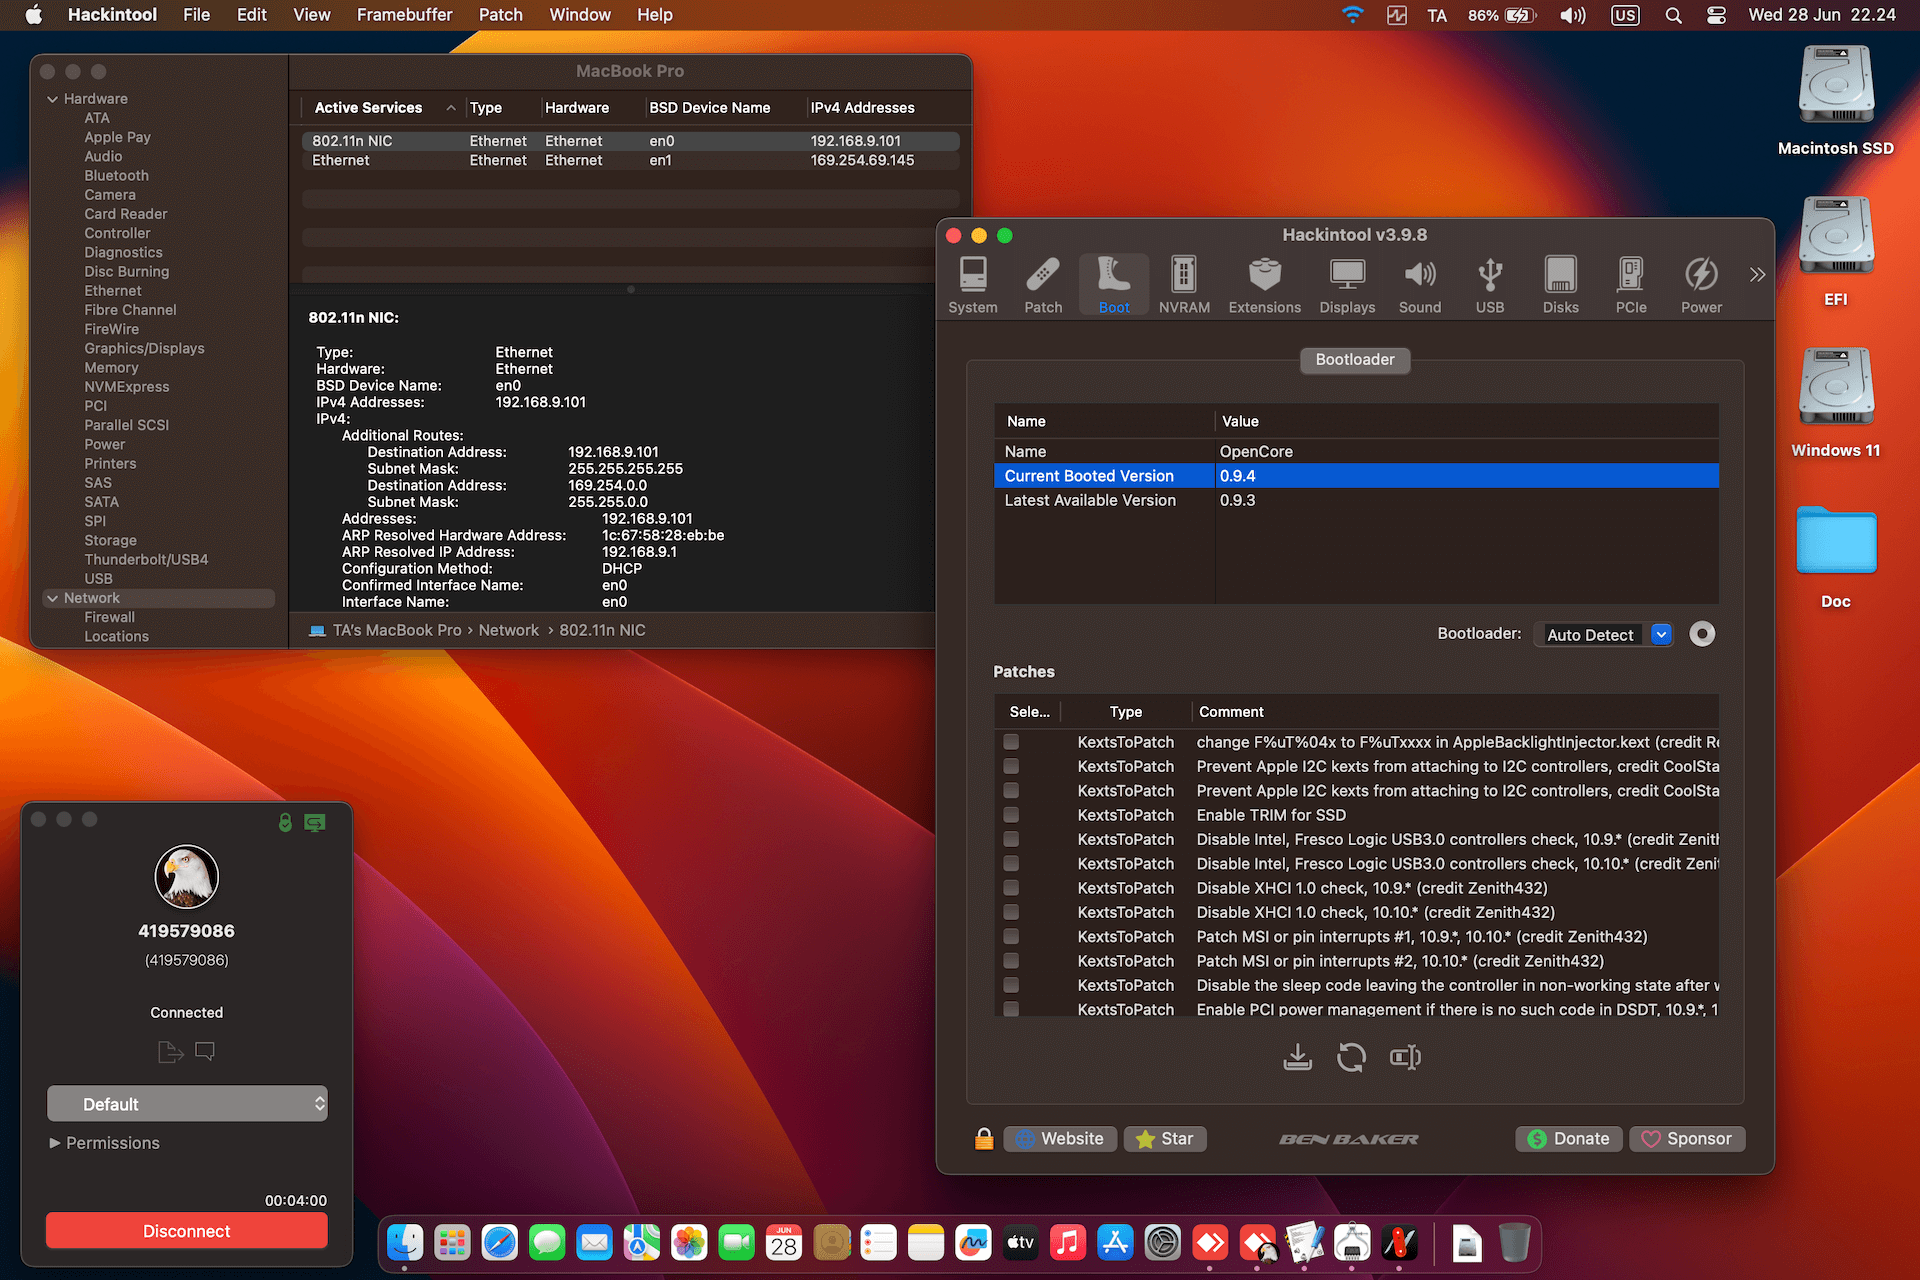Viewport: 1920px width, 1280px height.
Task: Select Graphics/Displays in System Information sidebar
Action: pos(144,348)
